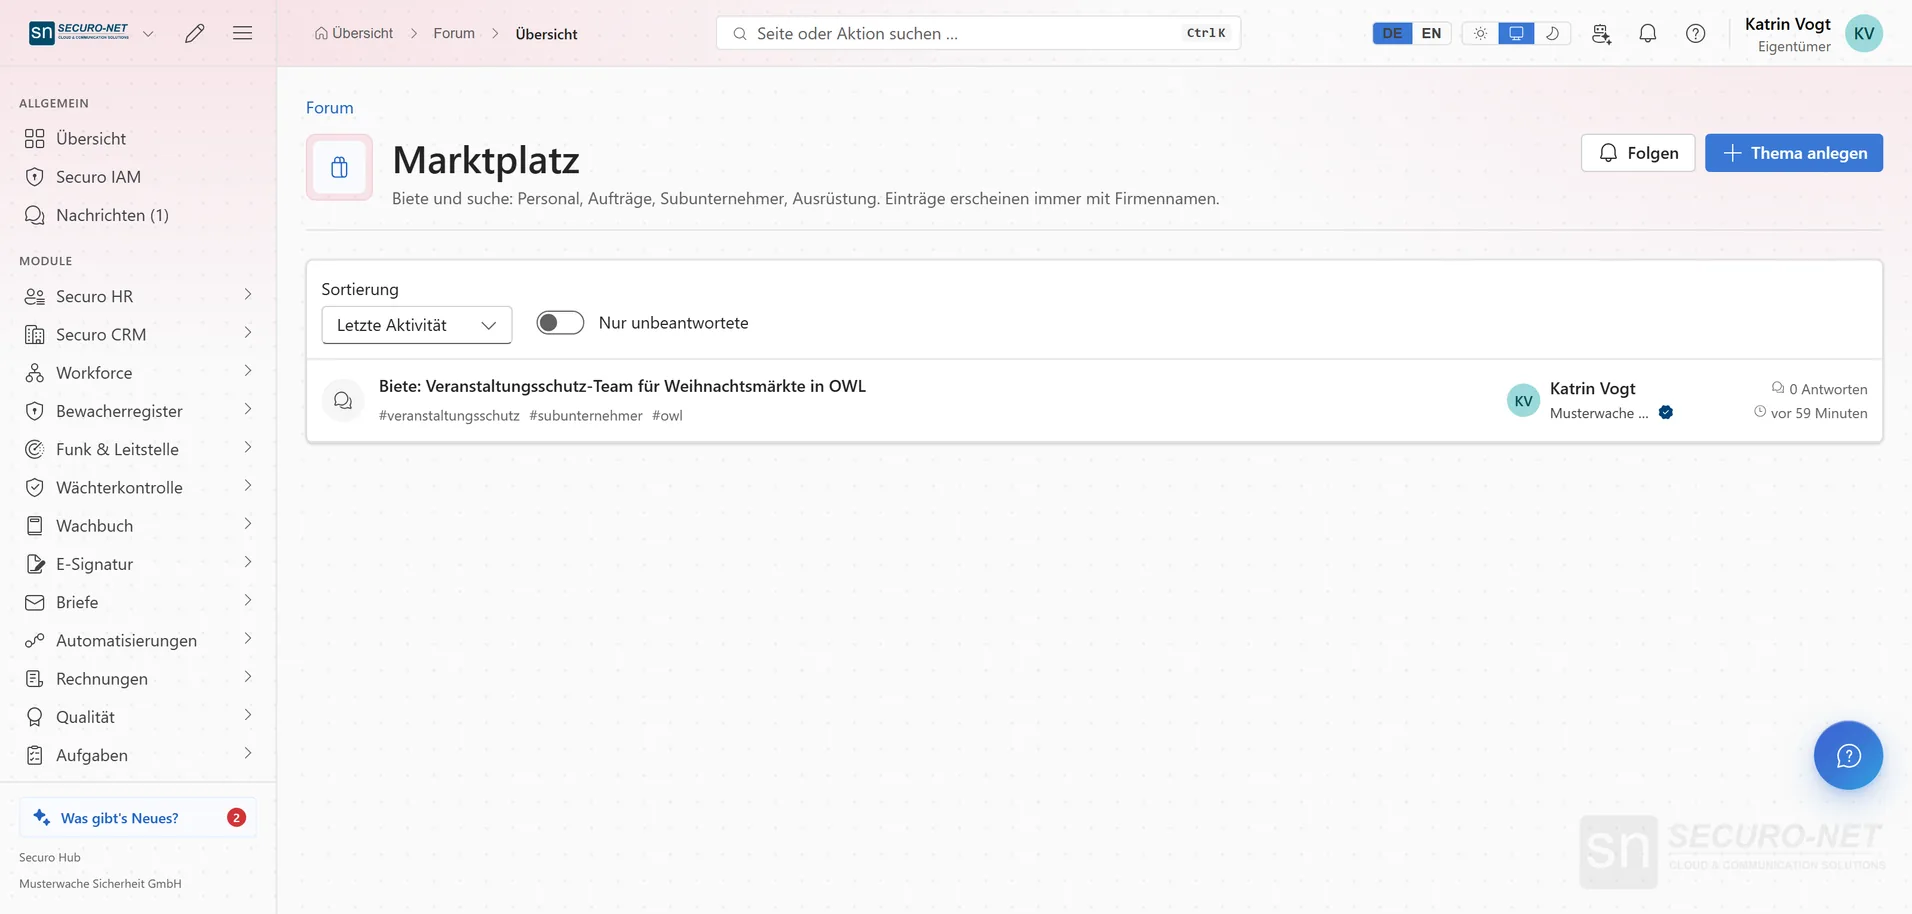The image size is (1912, 914).
Task: Open dropdown chevron beside Securo-Net logo
Action: pos(148,33)
